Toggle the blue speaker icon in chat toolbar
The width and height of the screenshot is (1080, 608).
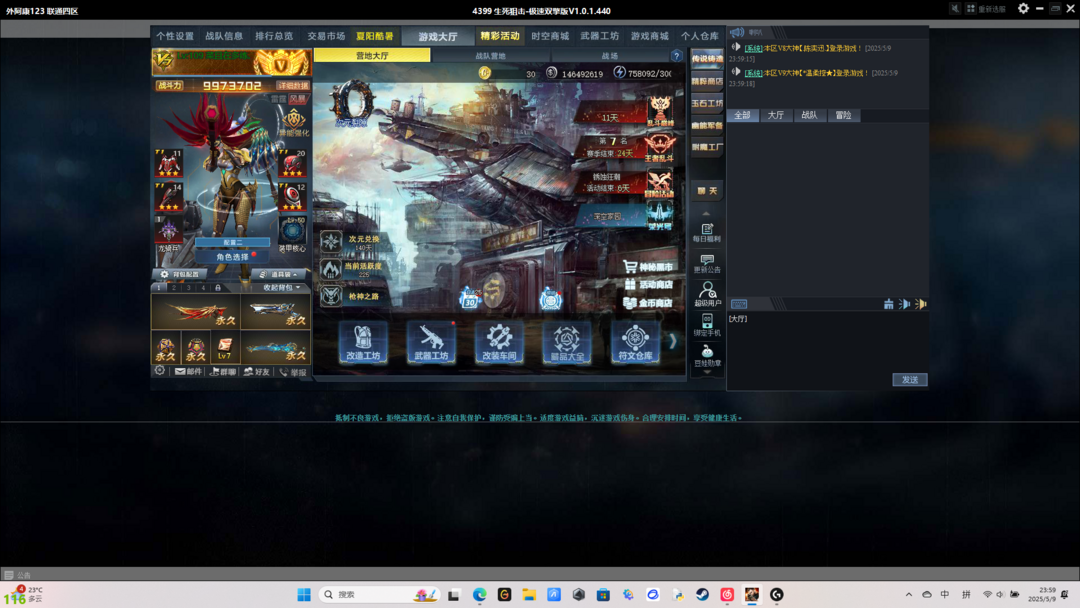pos(904,304)
